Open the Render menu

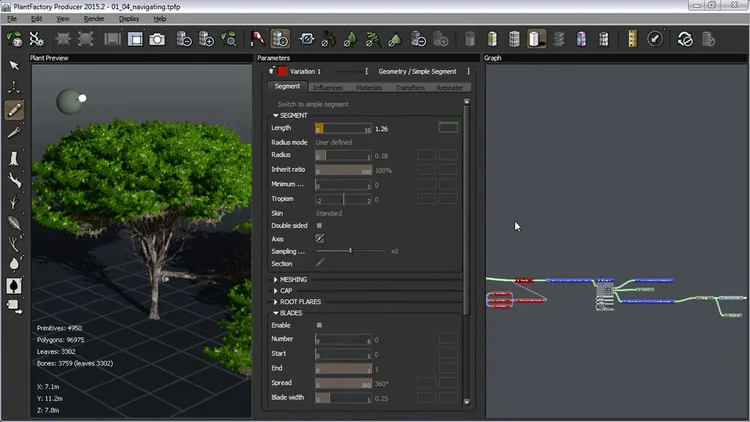click(x=94, y=19)
